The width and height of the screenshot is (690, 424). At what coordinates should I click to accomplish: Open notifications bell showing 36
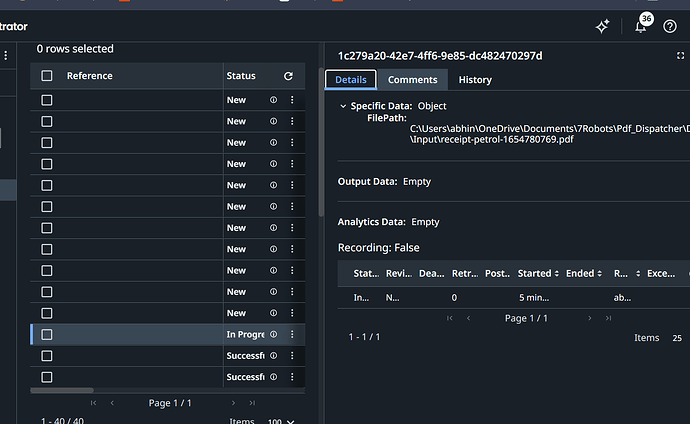[x=641, y=26]
